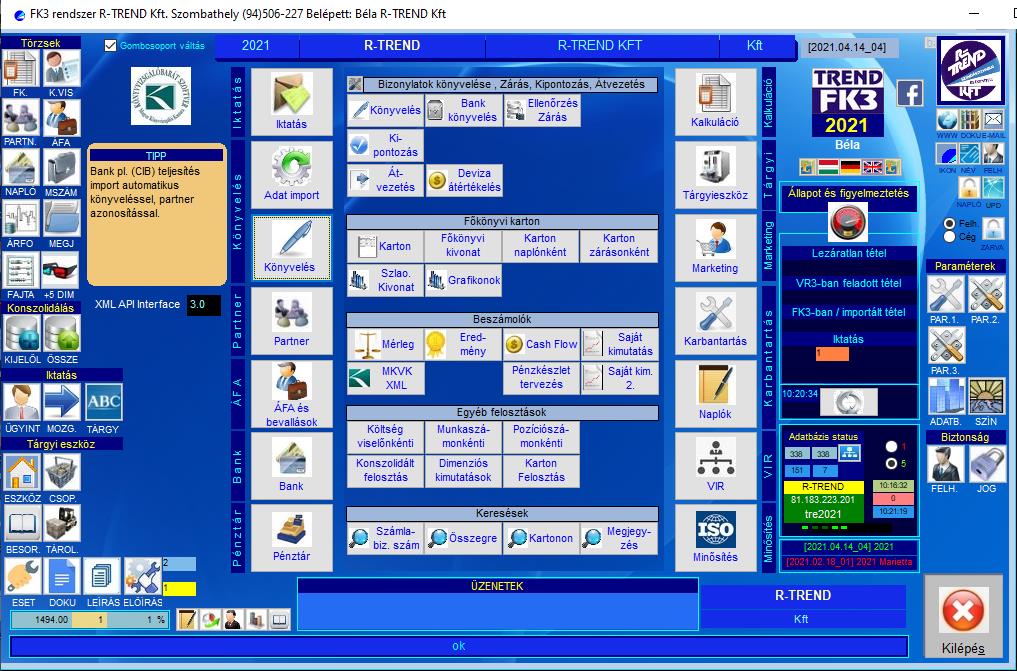Image resolution: width=1017 pixels, height=671 pixels.
Task: Click the ELŐÍRÁS gears and tools icon
Action: [143, 576]
